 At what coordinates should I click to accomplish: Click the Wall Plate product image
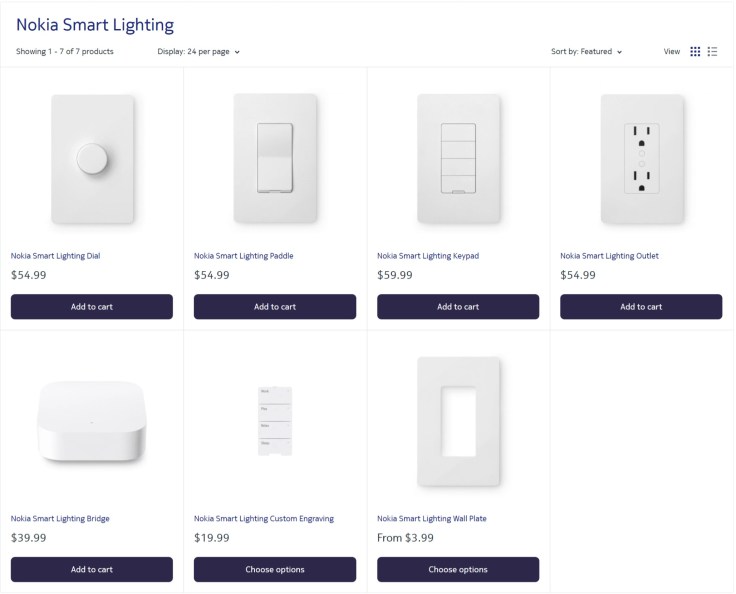[458, 421]
